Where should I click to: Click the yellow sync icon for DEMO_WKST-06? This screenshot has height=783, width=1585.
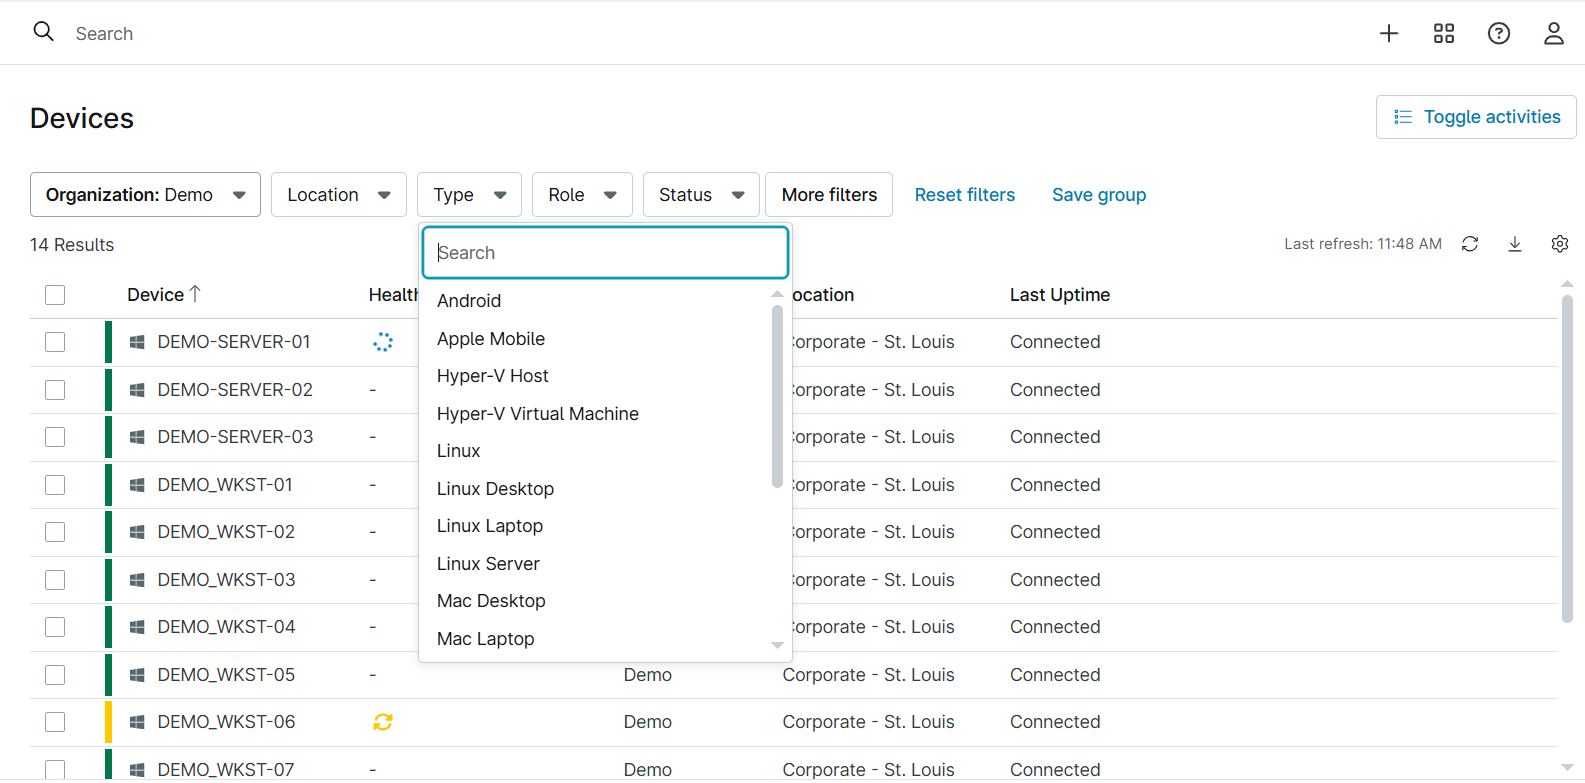(x=383, y=722)
